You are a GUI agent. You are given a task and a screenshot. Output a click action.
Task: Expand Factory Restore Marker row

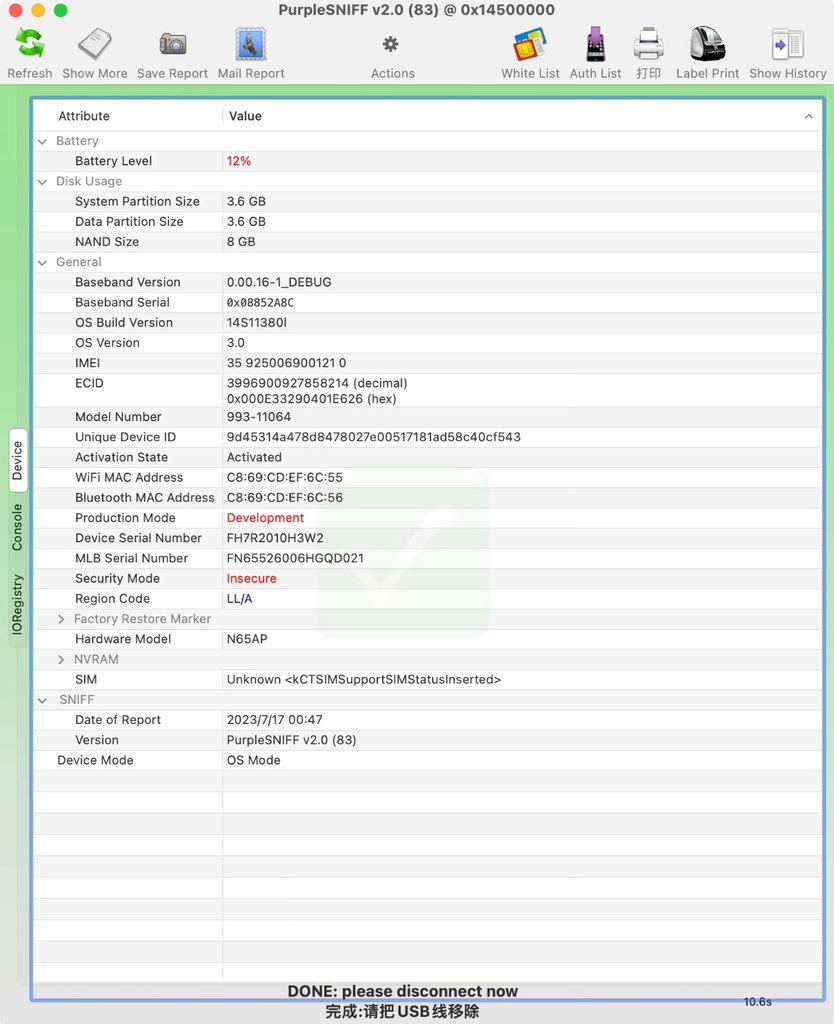(x=61, y=619)
